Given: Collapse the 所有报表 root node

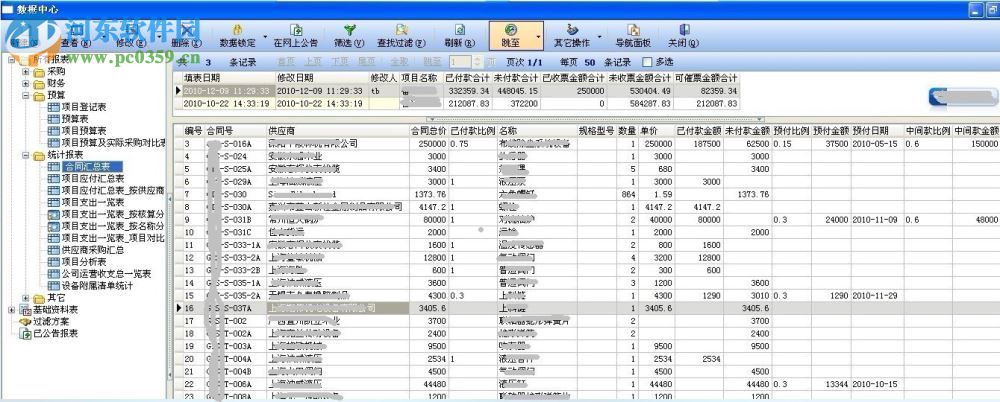Looking at the screenshot, I should [x=12, y=59].
